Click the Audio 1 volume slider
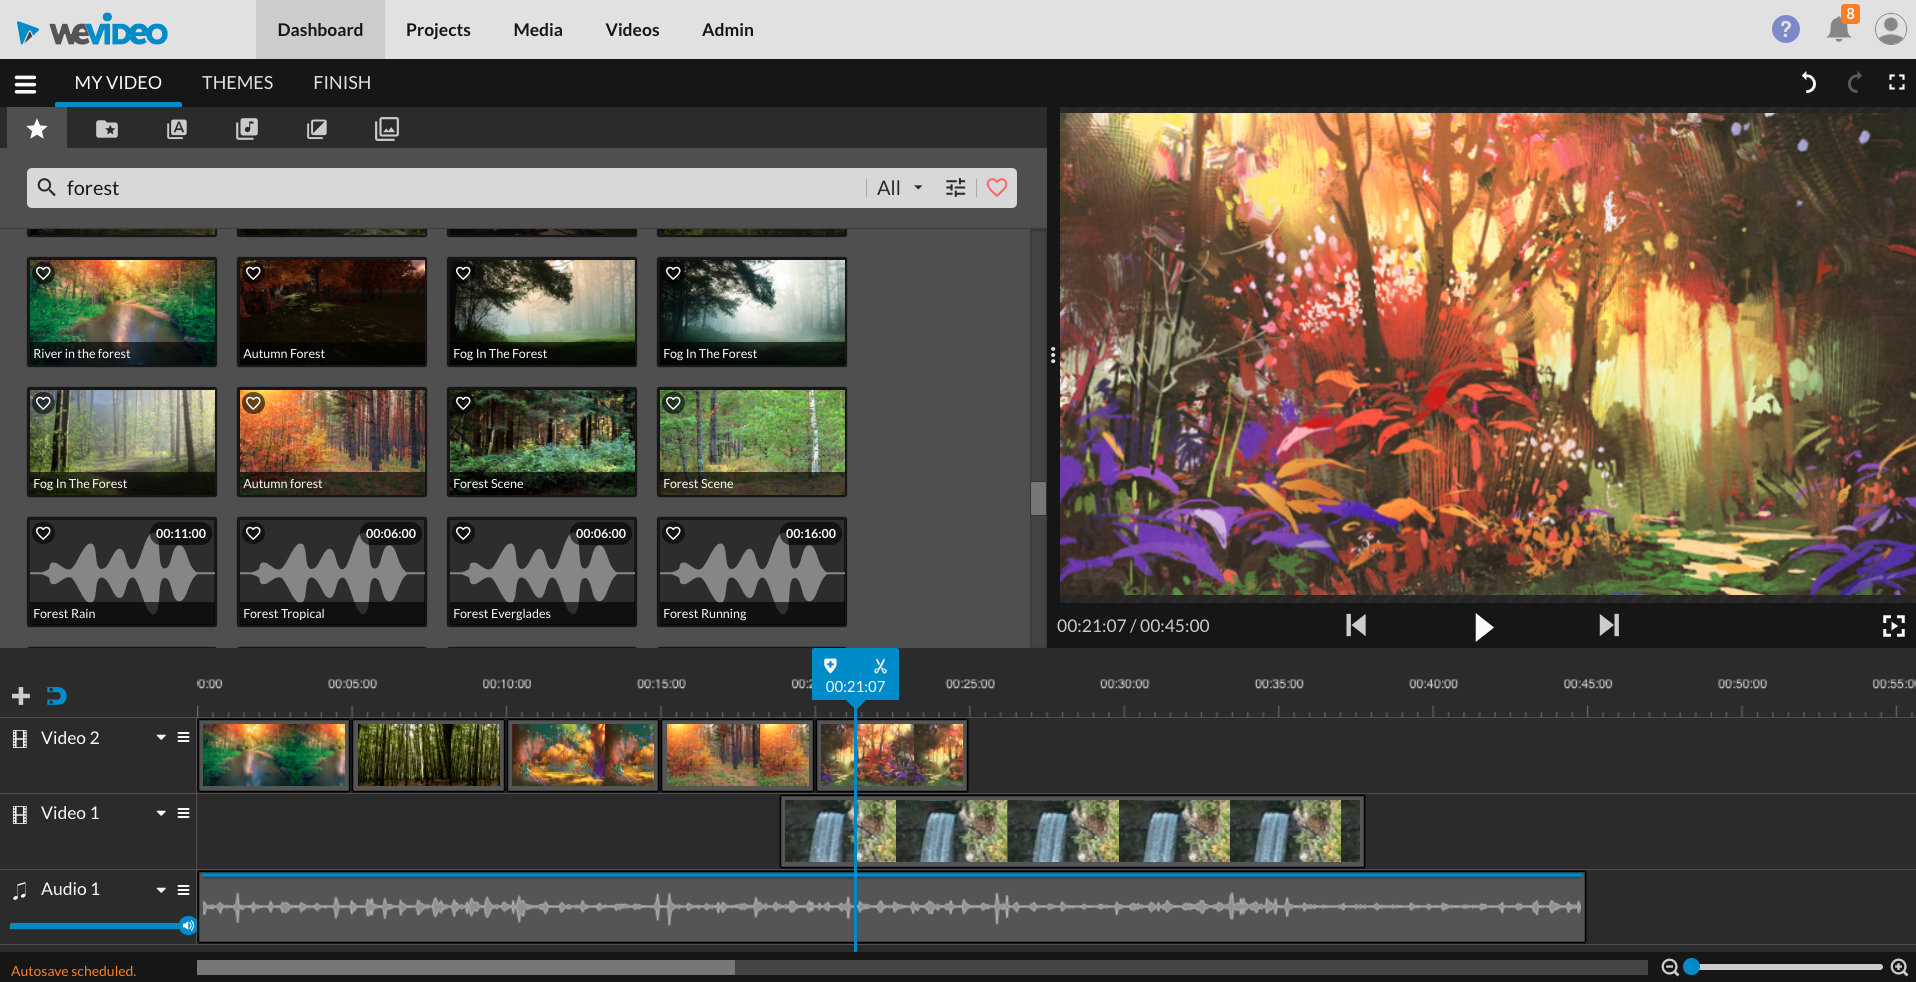Image resolution: width=1916 pixels, height=982 pixels. pos(100,926)
